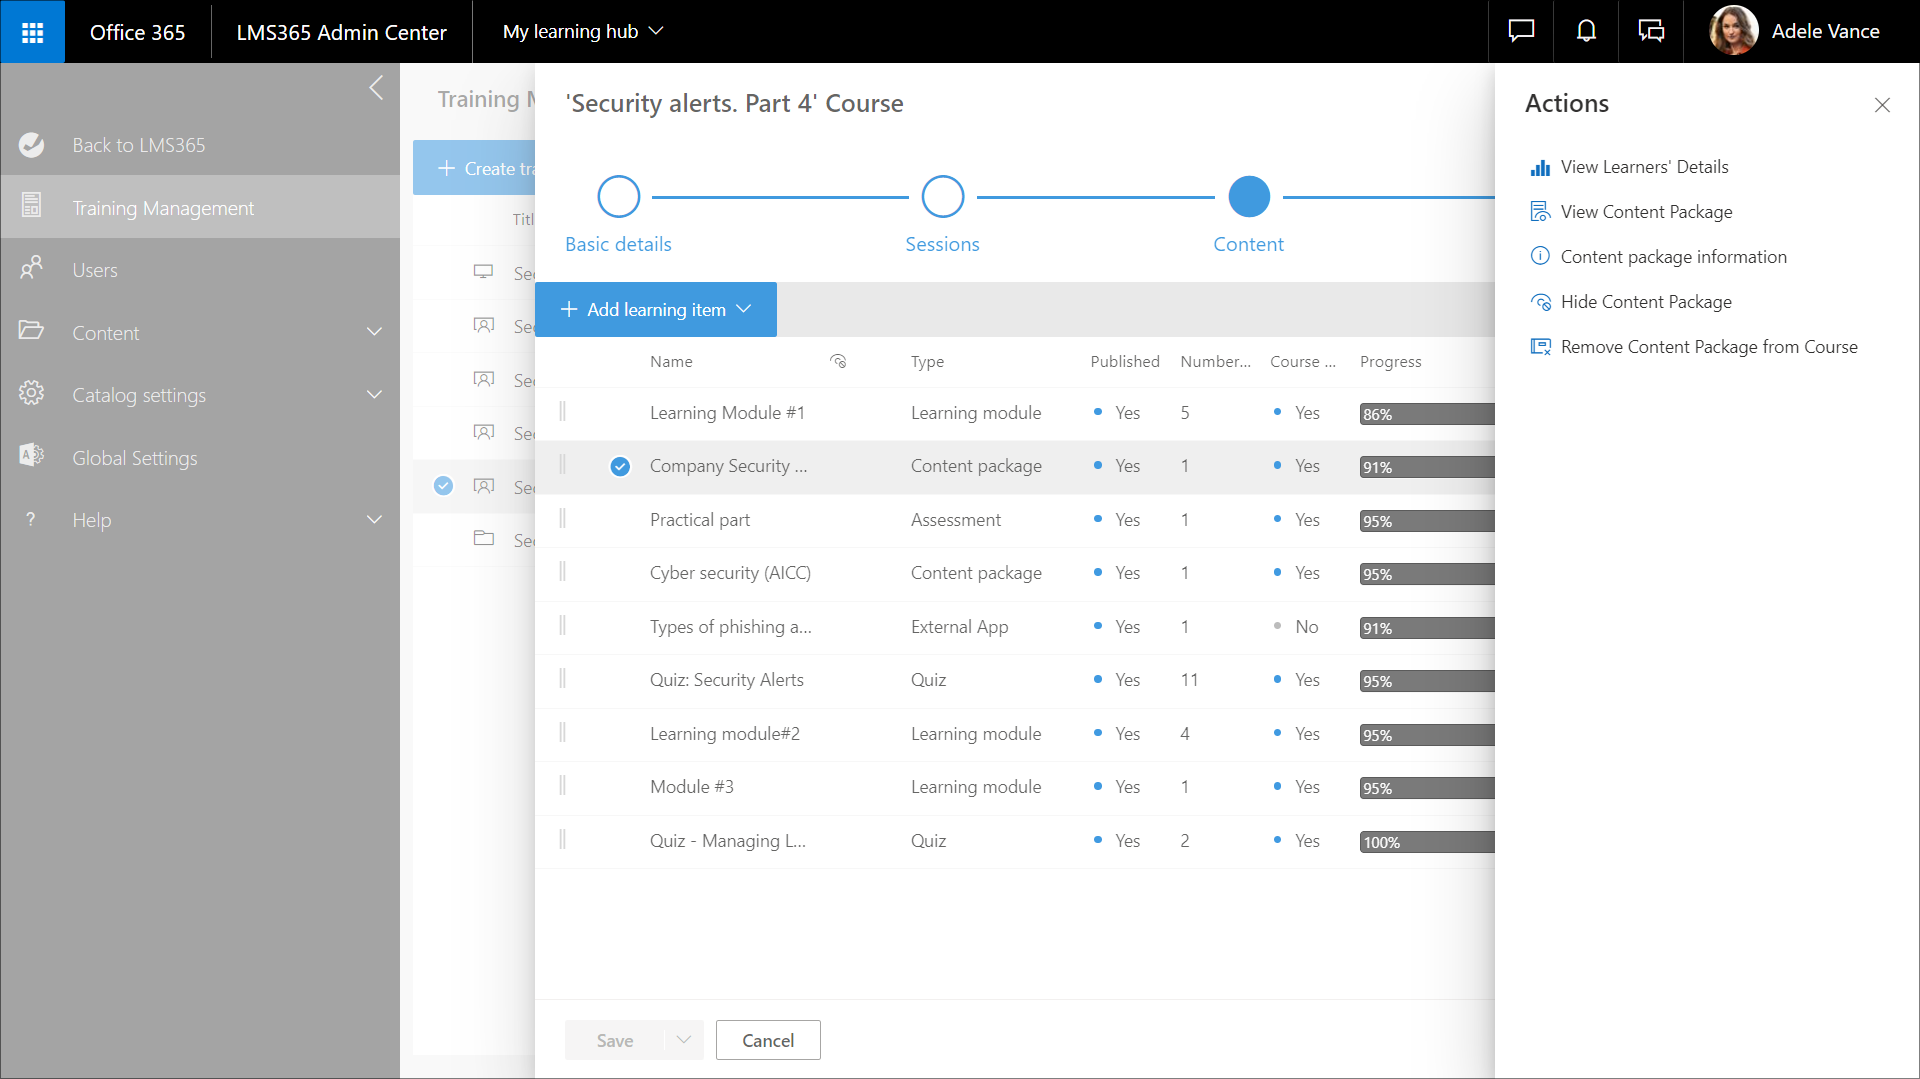The height and width of the screenshot is (1079, 1920).
Task: Click the 86% progress bar for Learning Module #1
Action: point(1426,414)
